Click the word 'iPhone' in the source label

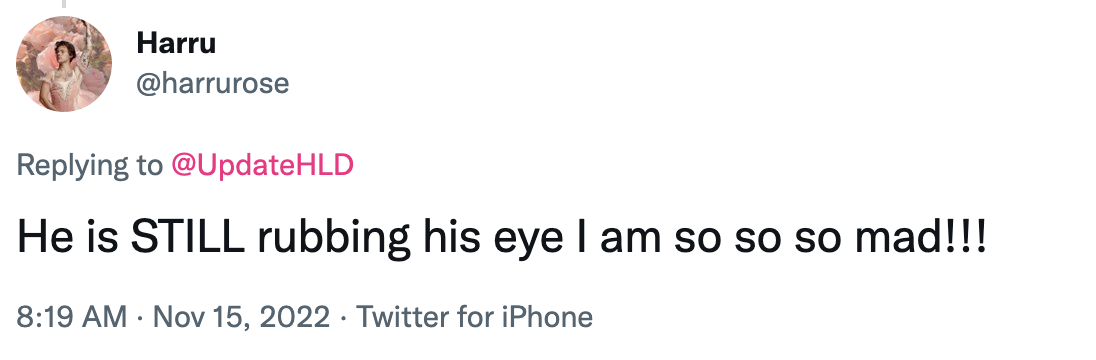coord(547,317)
